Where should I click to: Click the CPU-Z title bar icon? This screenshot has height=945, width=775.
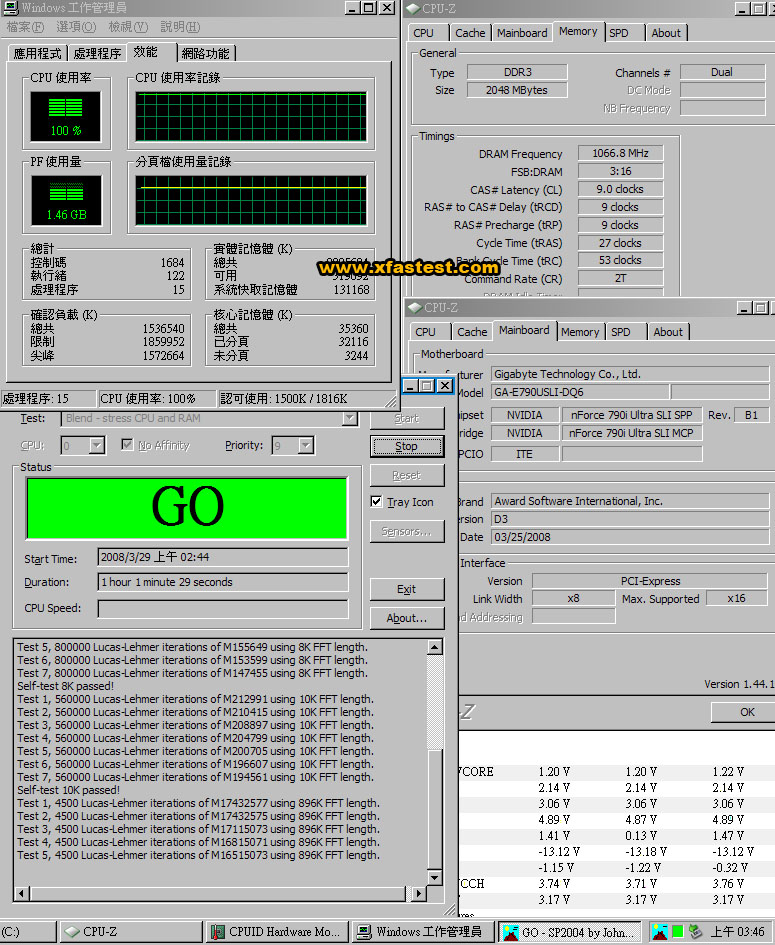click(x=413, y=8)
